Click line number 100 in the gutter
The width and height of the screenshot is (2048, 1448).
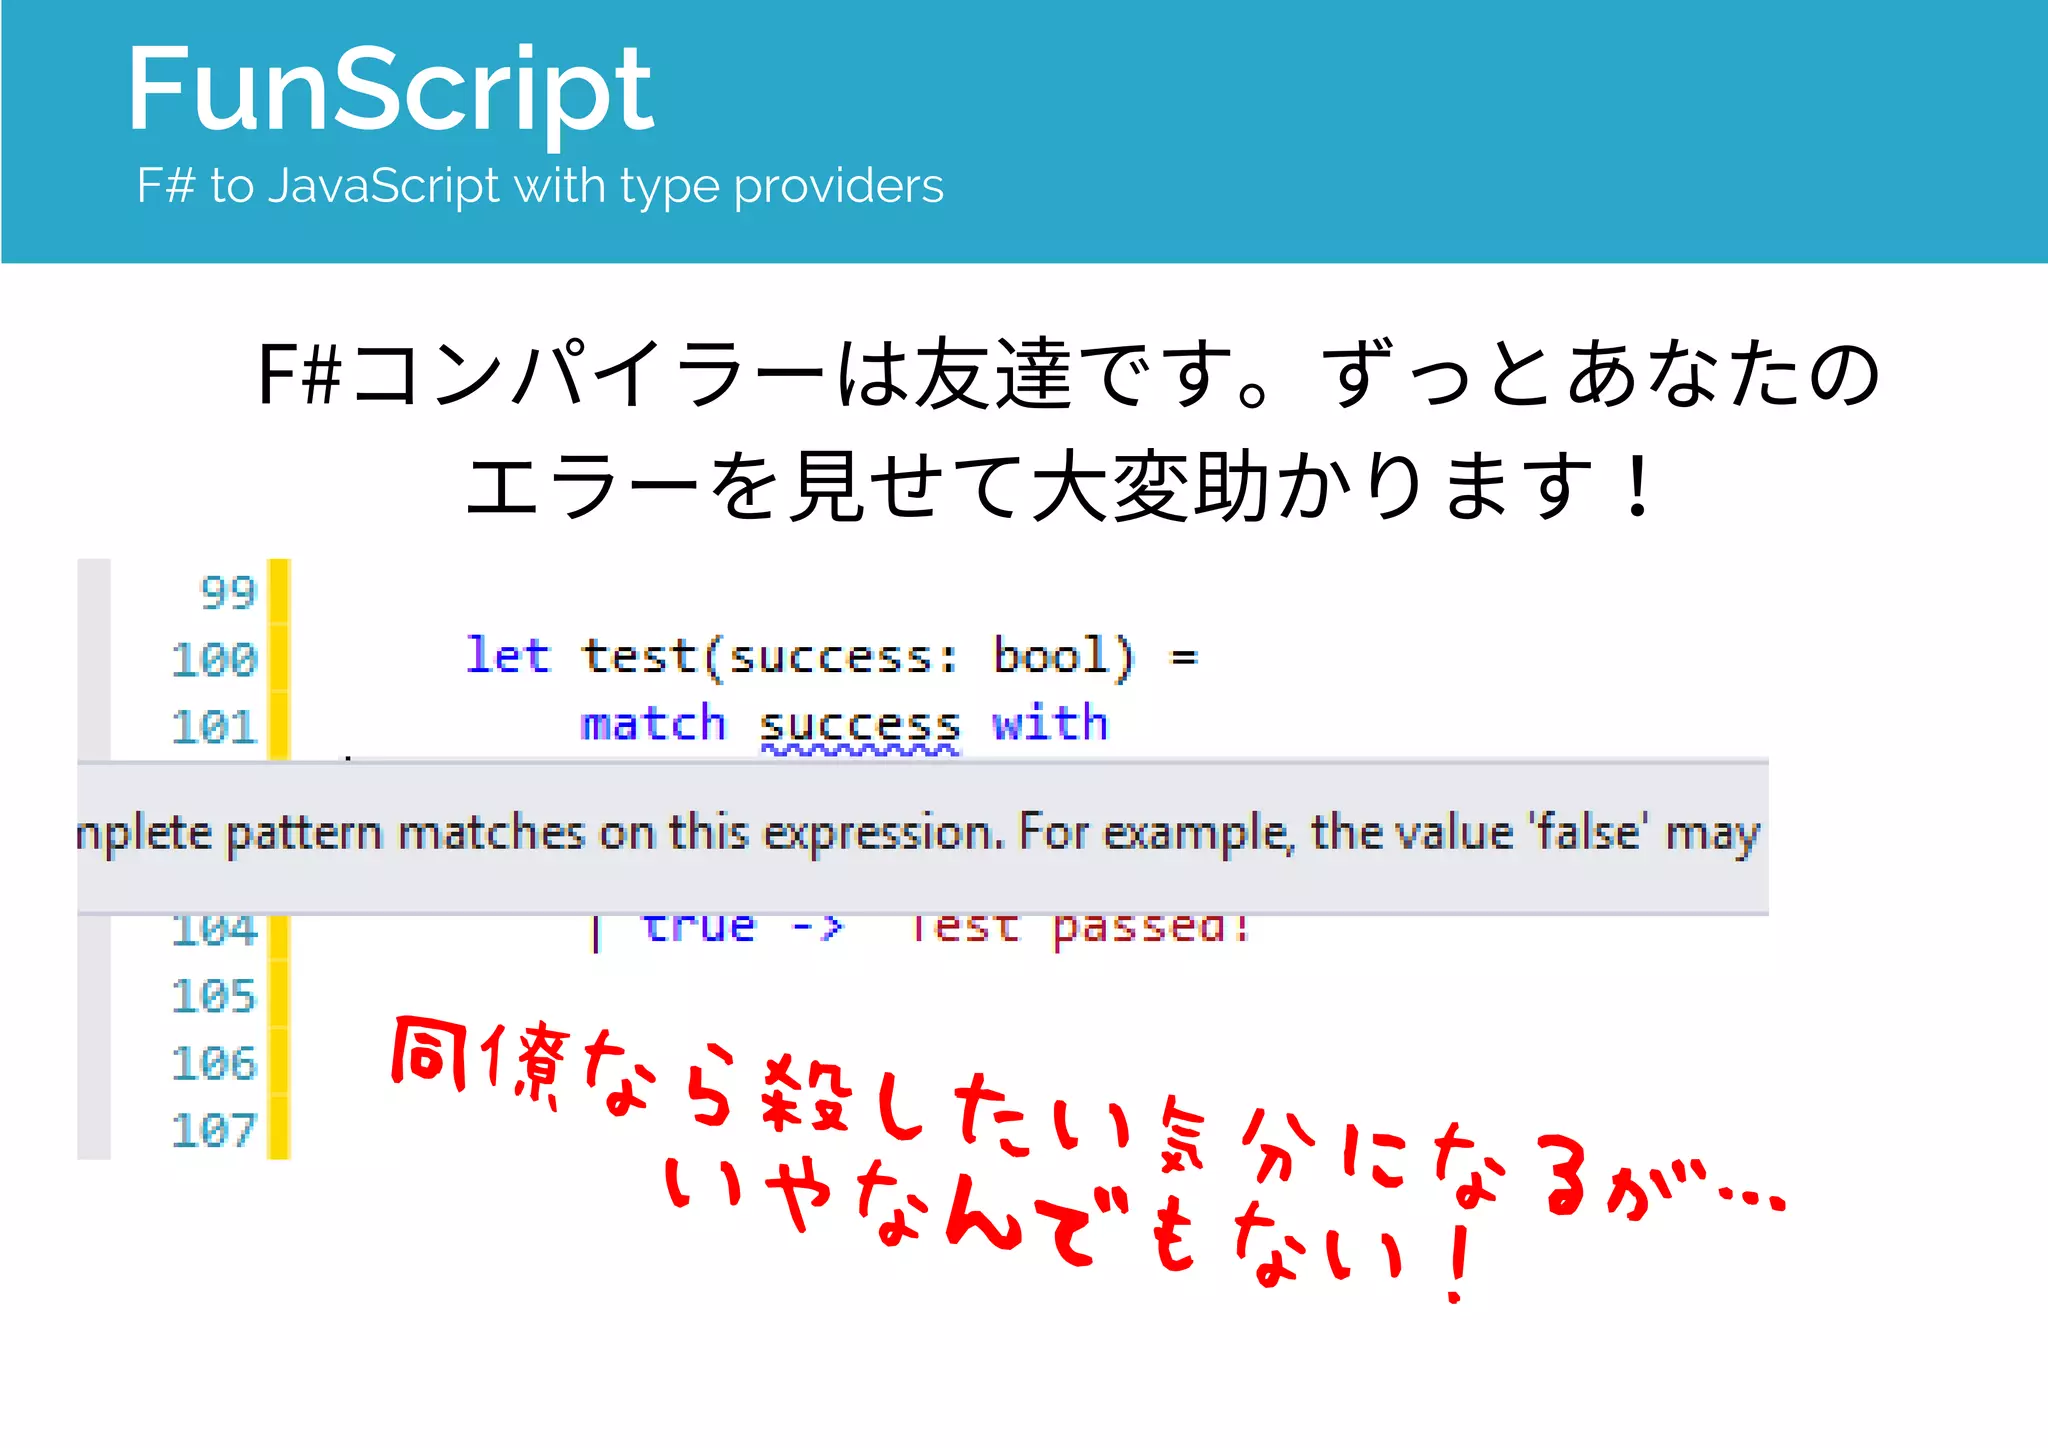[215, 660]
